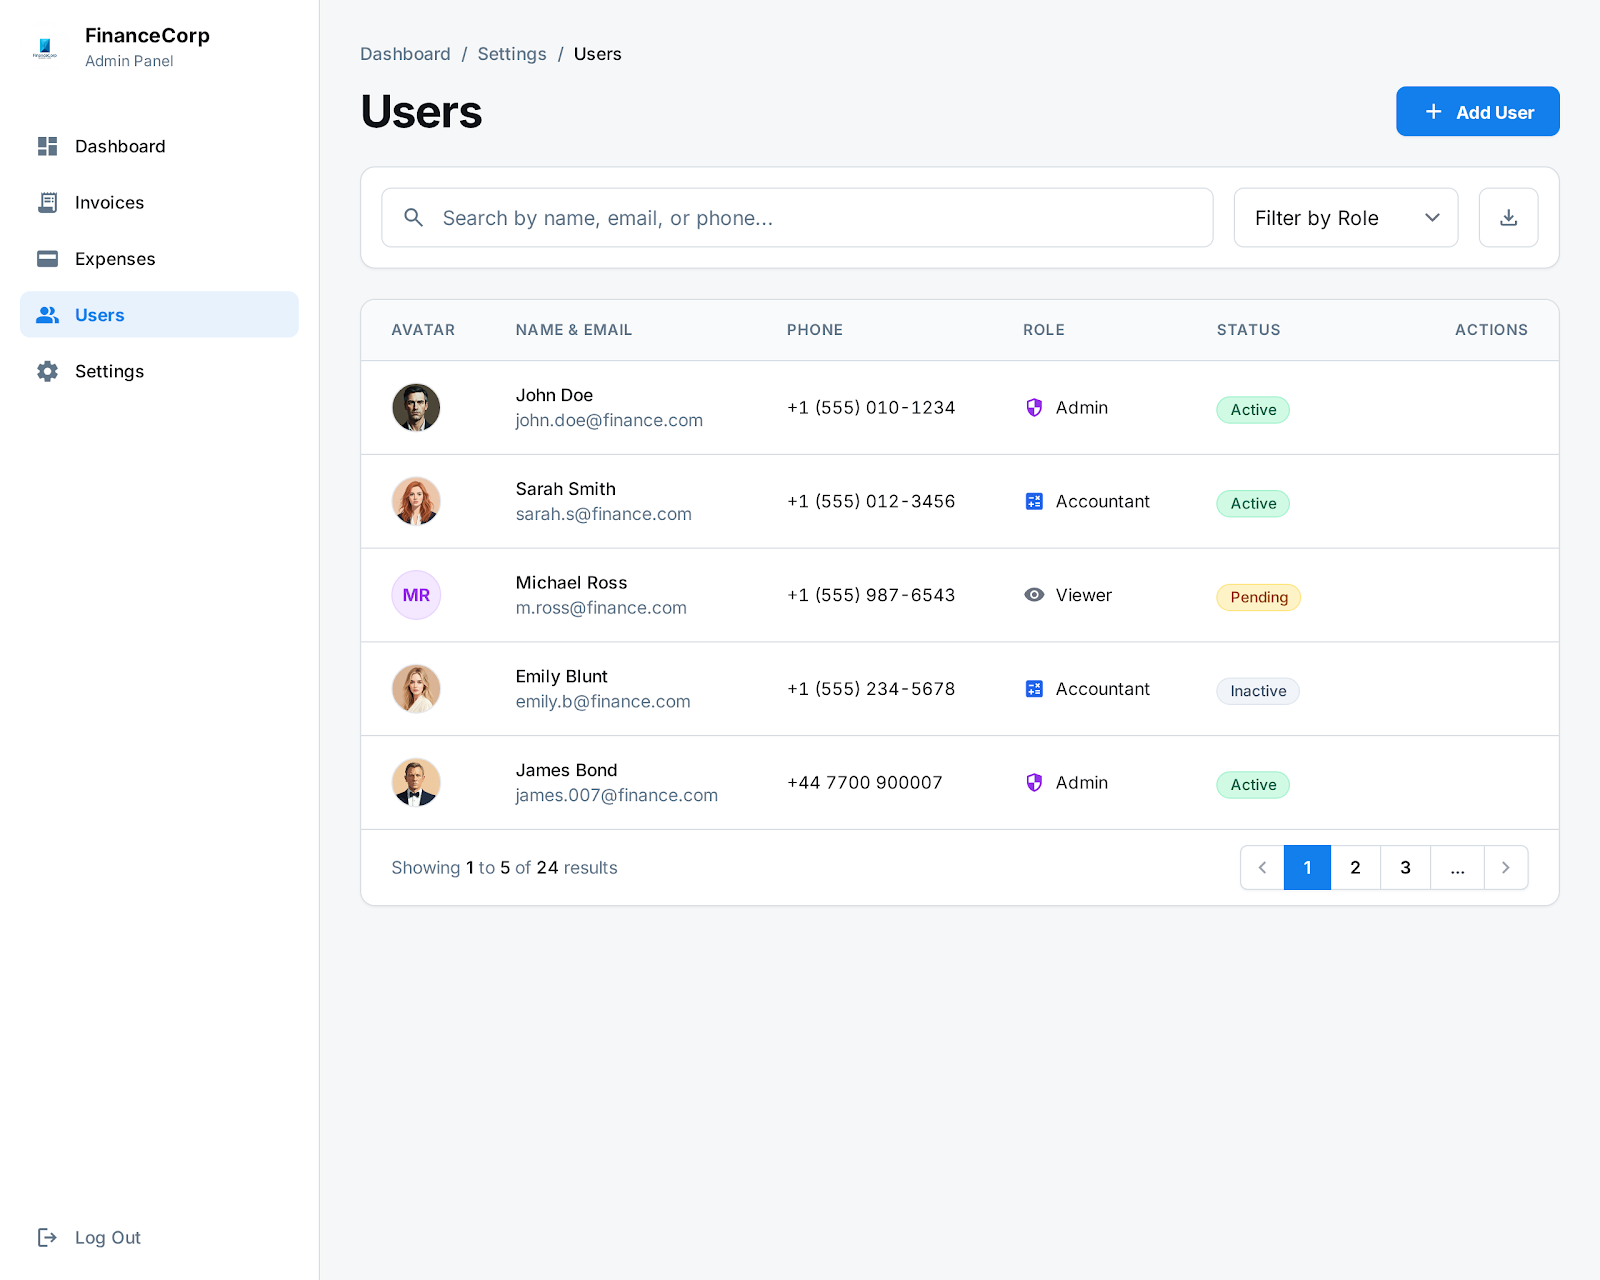The image size is (1600, 1280).
Task: Click the Accountant calculator icon for Sarah Smith
Action: pyautogui.click(x=1034, y=502)
